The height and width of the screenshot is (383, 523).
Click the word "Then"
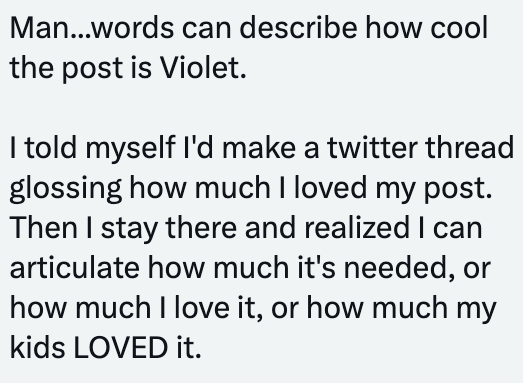[x=44, y=228]
